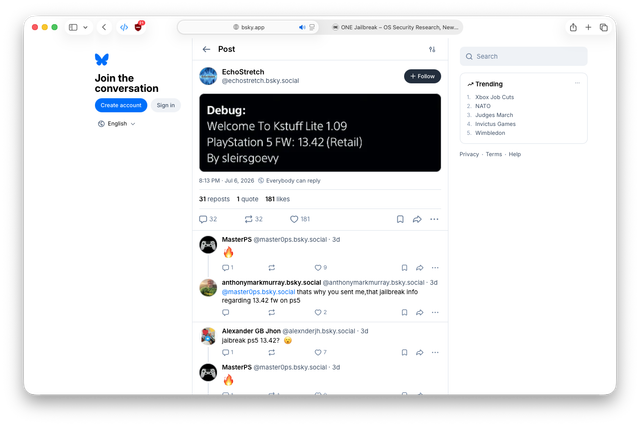Open EchoStretch's avatar
This screenshot has height=426, width=640.
click(x=208, y=76)
